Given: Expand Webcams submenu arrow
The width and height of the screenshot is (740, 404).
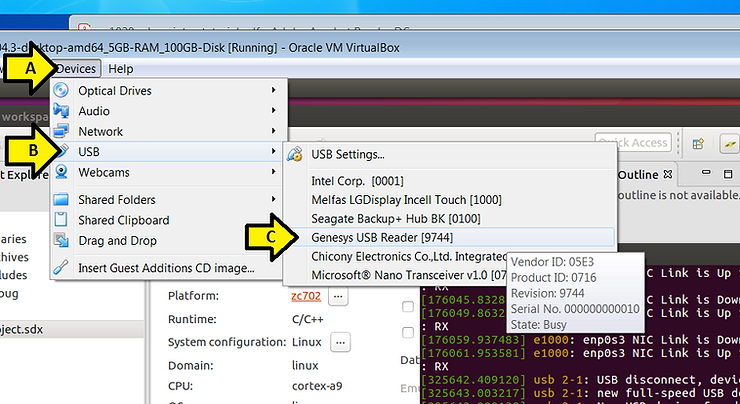Looking at the screenshot, I should coord(274,172).
